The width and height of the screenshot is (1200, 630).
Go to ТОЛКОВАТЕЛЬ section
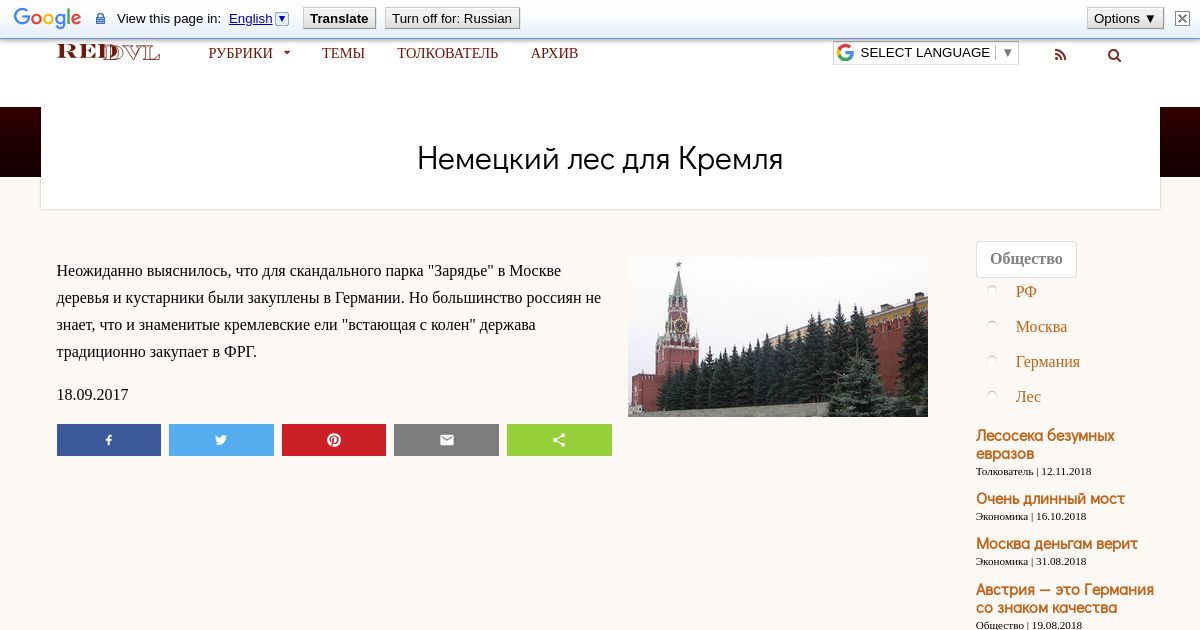coord(447,53)
